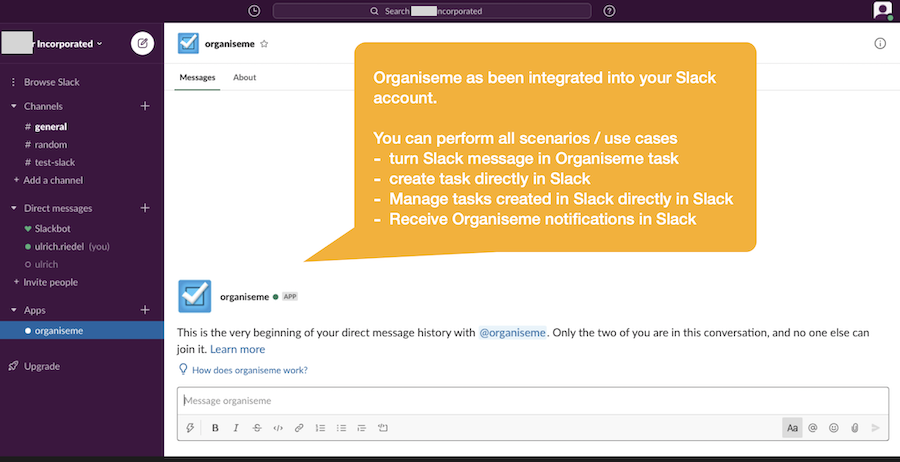The image size is (900, 462).
Task: Attach a file with the paperclip
Action: tap(855, 428)
